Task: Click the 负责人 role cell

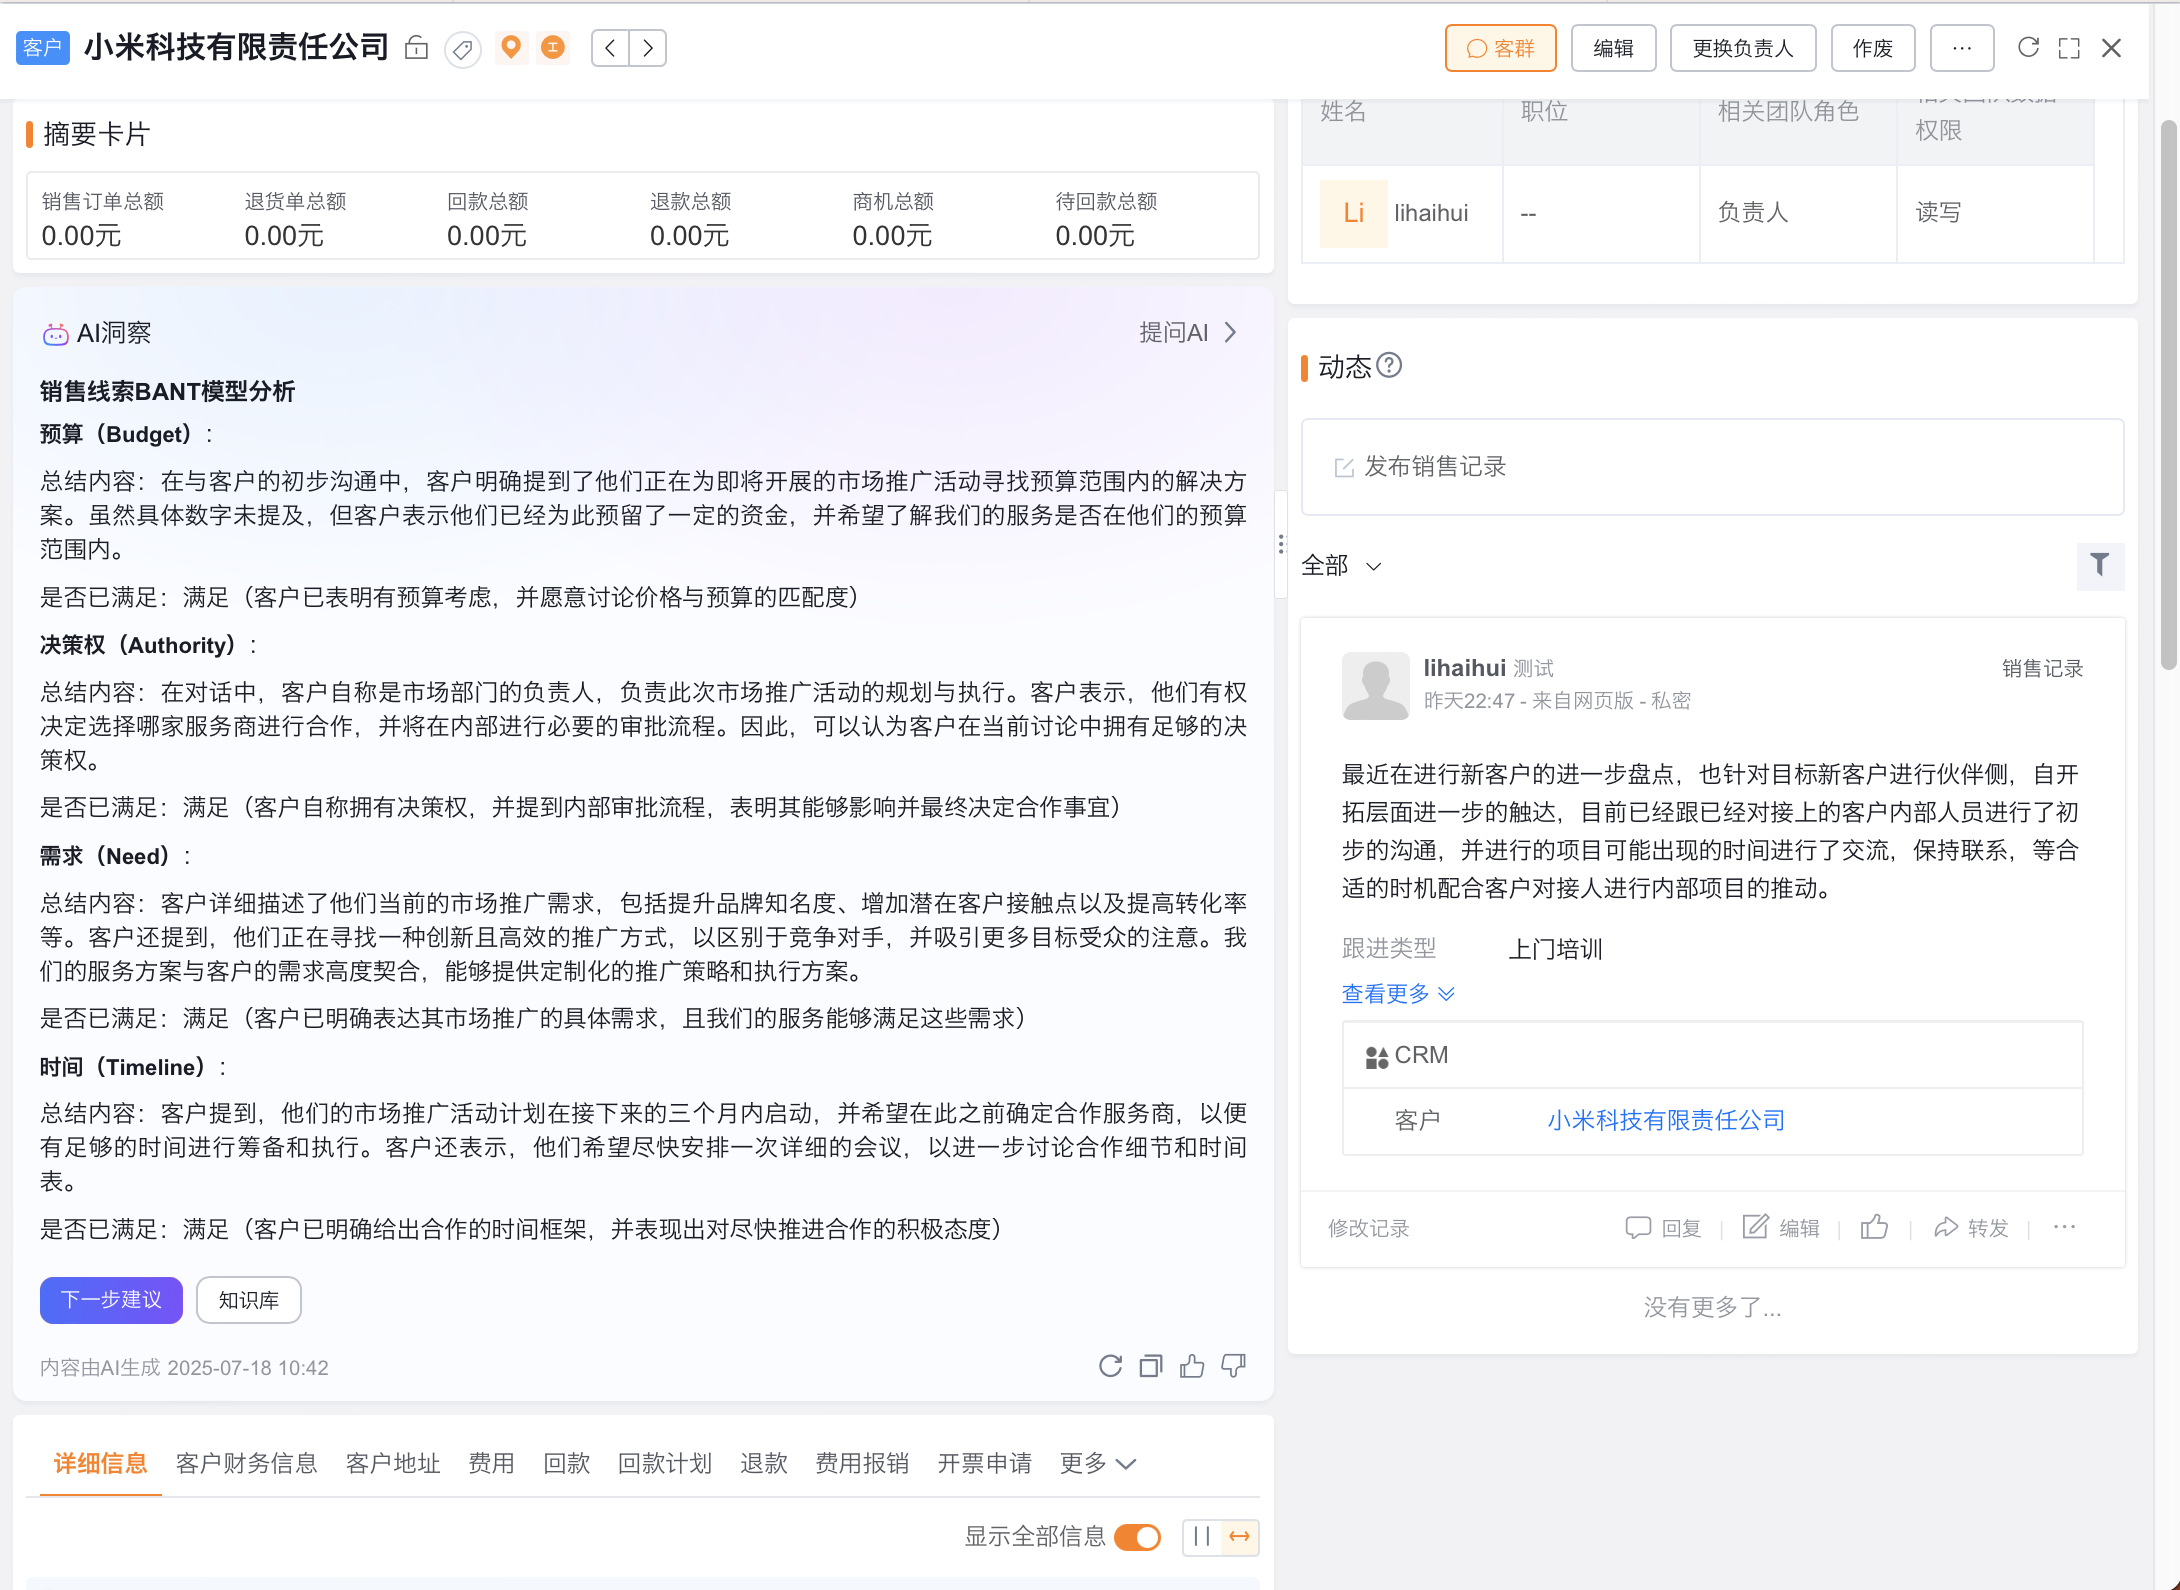Action: coord(1798,213)
